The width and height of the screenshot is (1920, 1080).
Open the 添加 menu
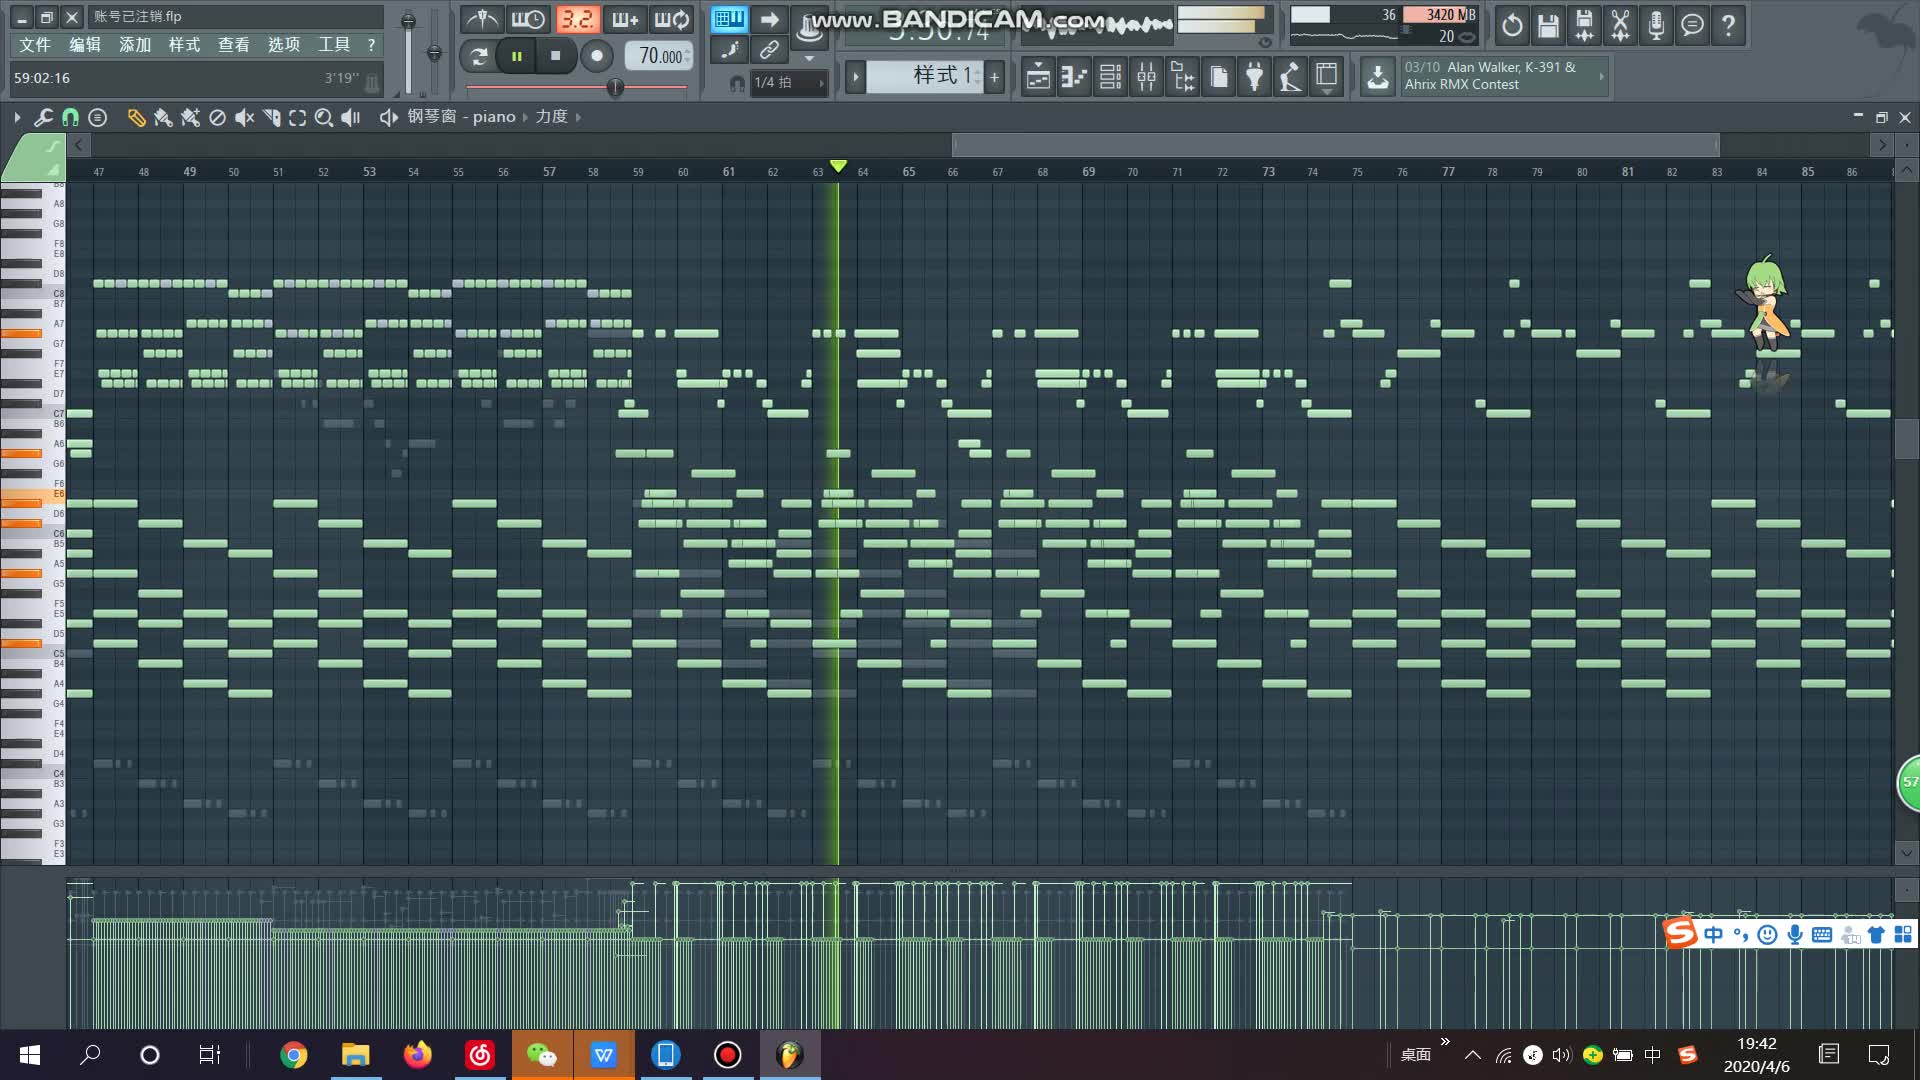[x=135, y=45]
